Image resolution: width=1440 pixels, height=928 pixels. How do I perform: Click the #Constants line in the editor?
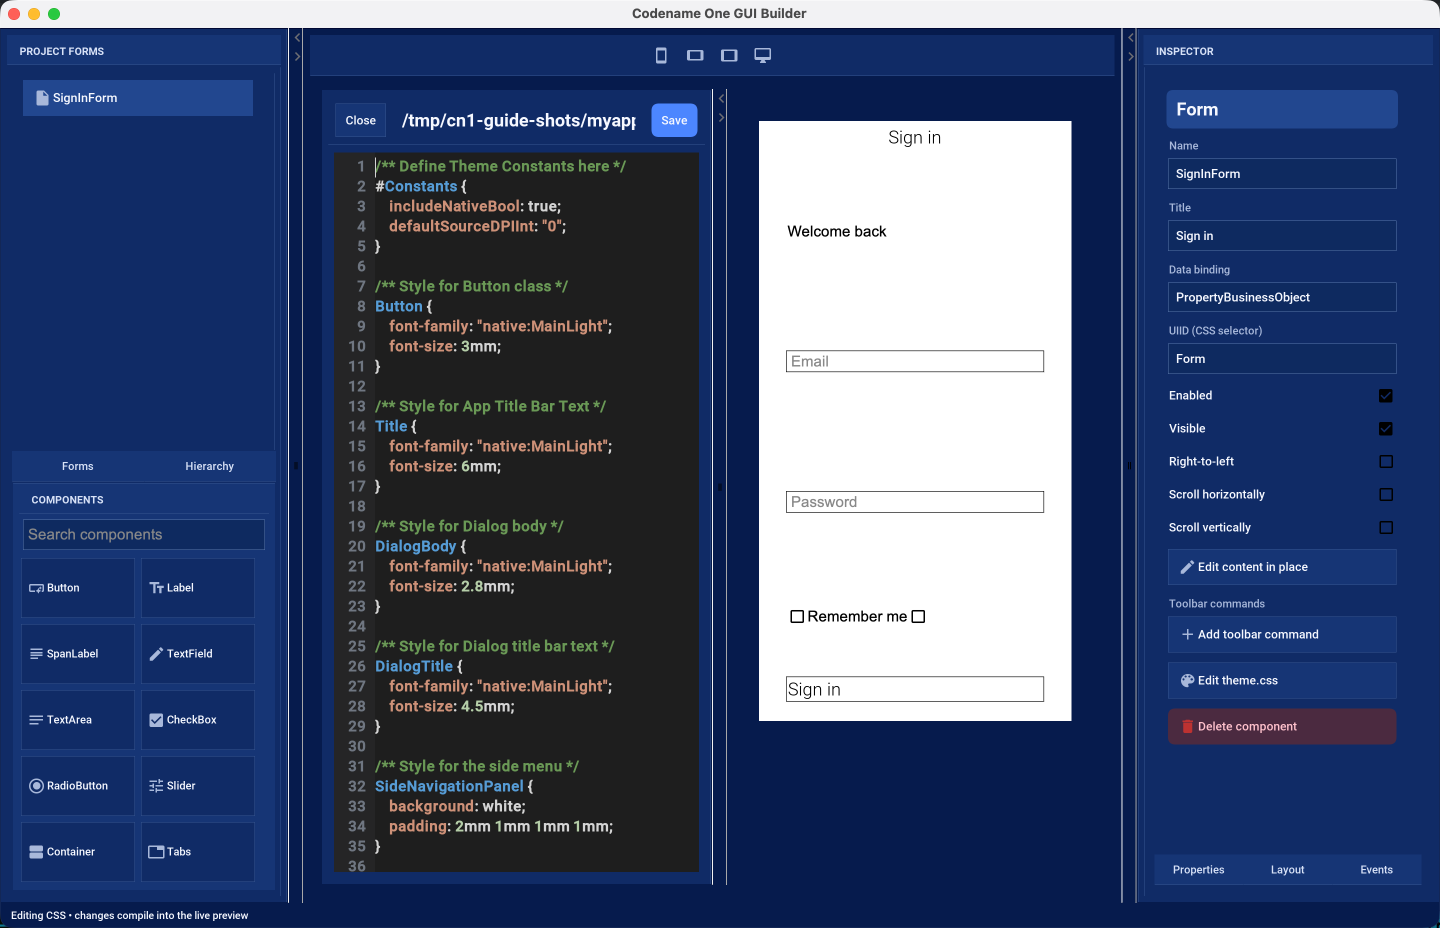click(x=421, y=186)
